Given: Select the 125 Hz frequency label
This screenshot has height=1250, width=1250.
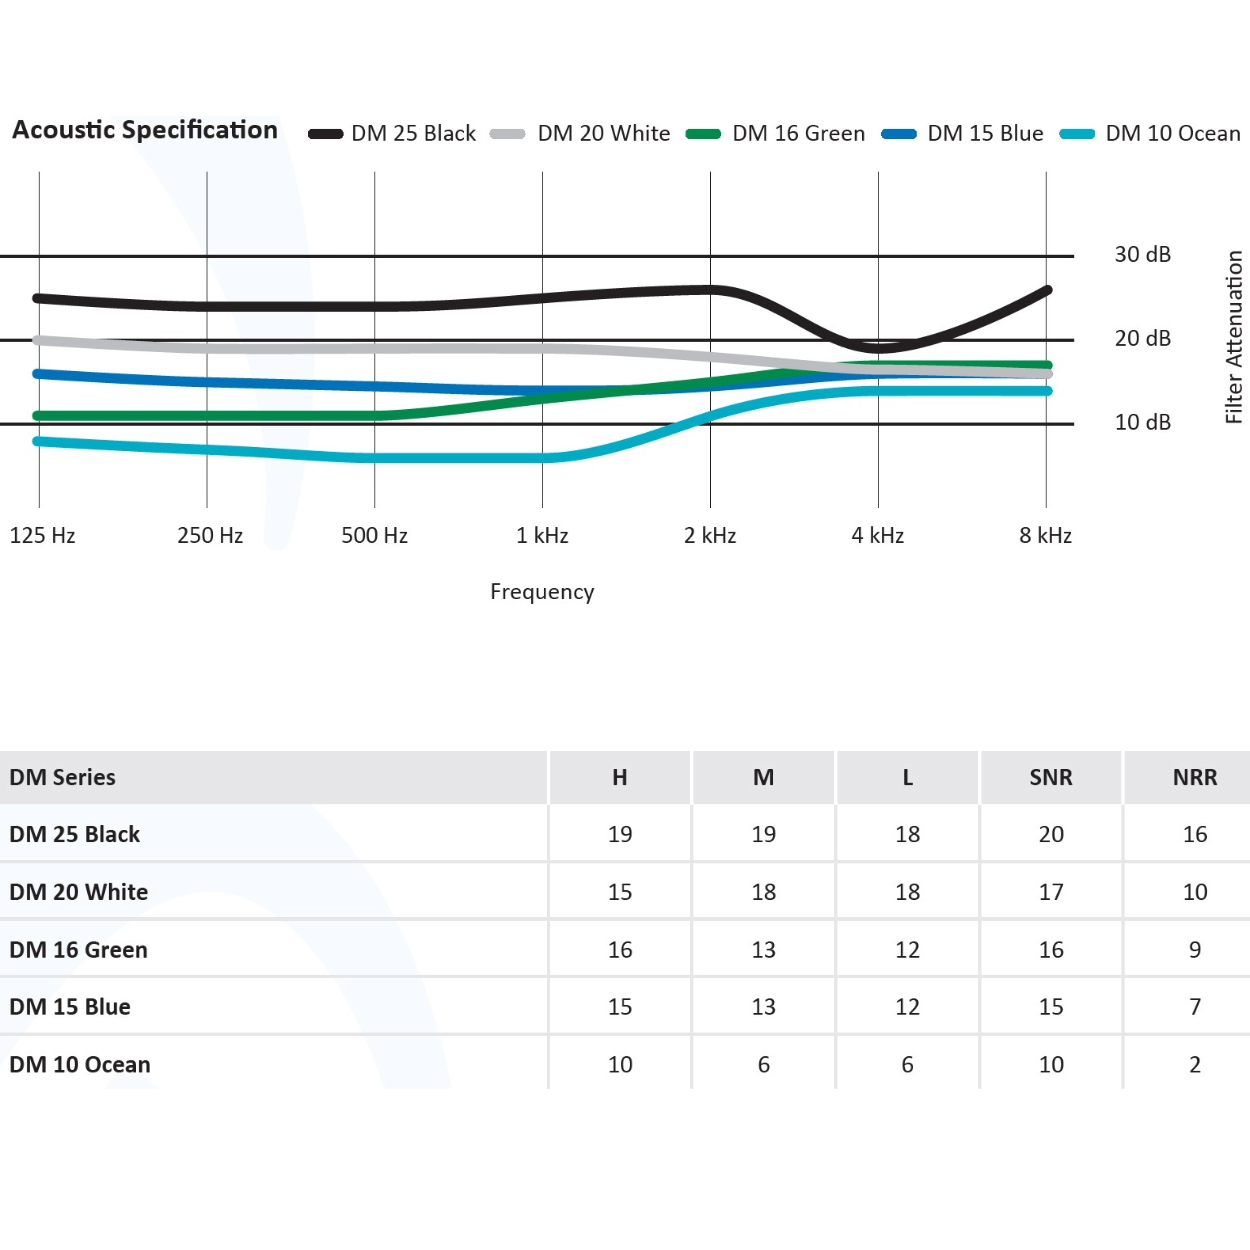Looking at the screenshot, I should pos(42,535).
